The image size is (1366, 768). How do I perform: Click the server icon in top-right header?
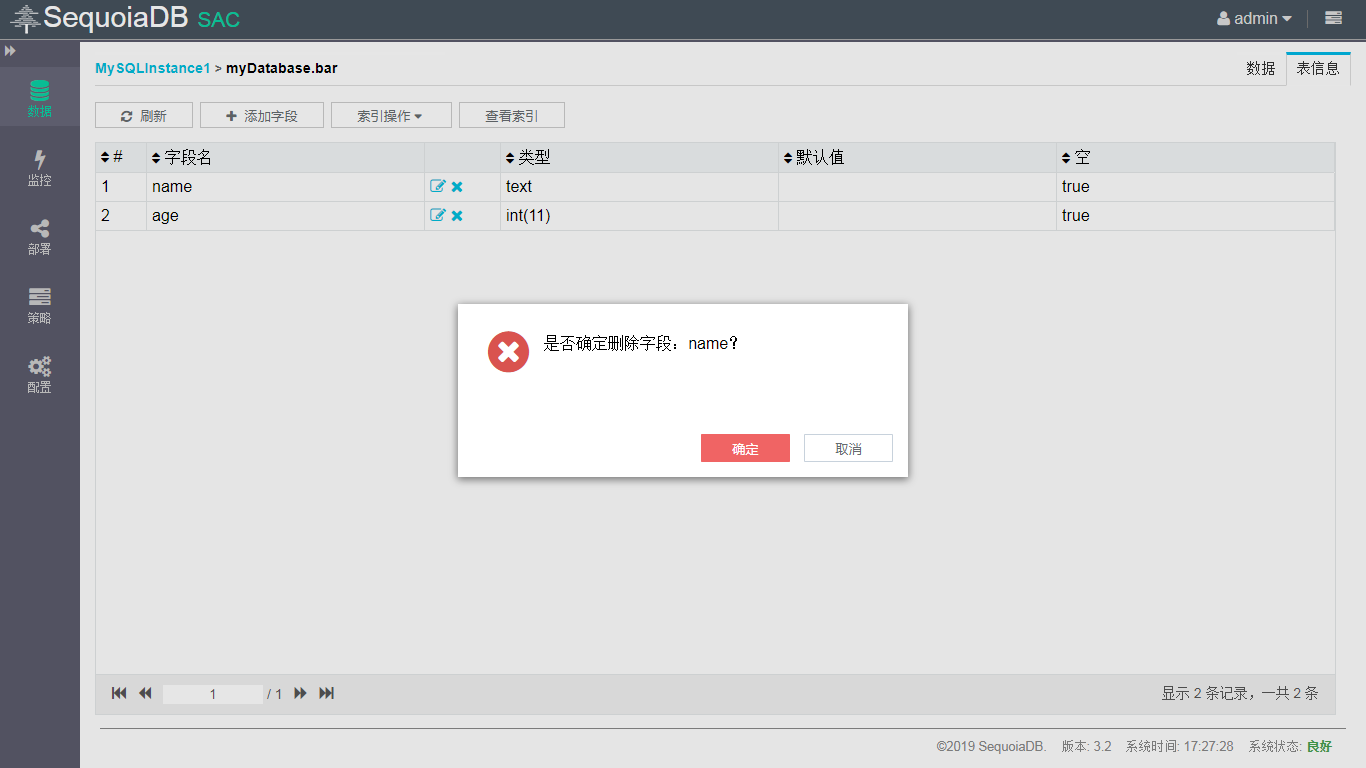point(1333,18)
